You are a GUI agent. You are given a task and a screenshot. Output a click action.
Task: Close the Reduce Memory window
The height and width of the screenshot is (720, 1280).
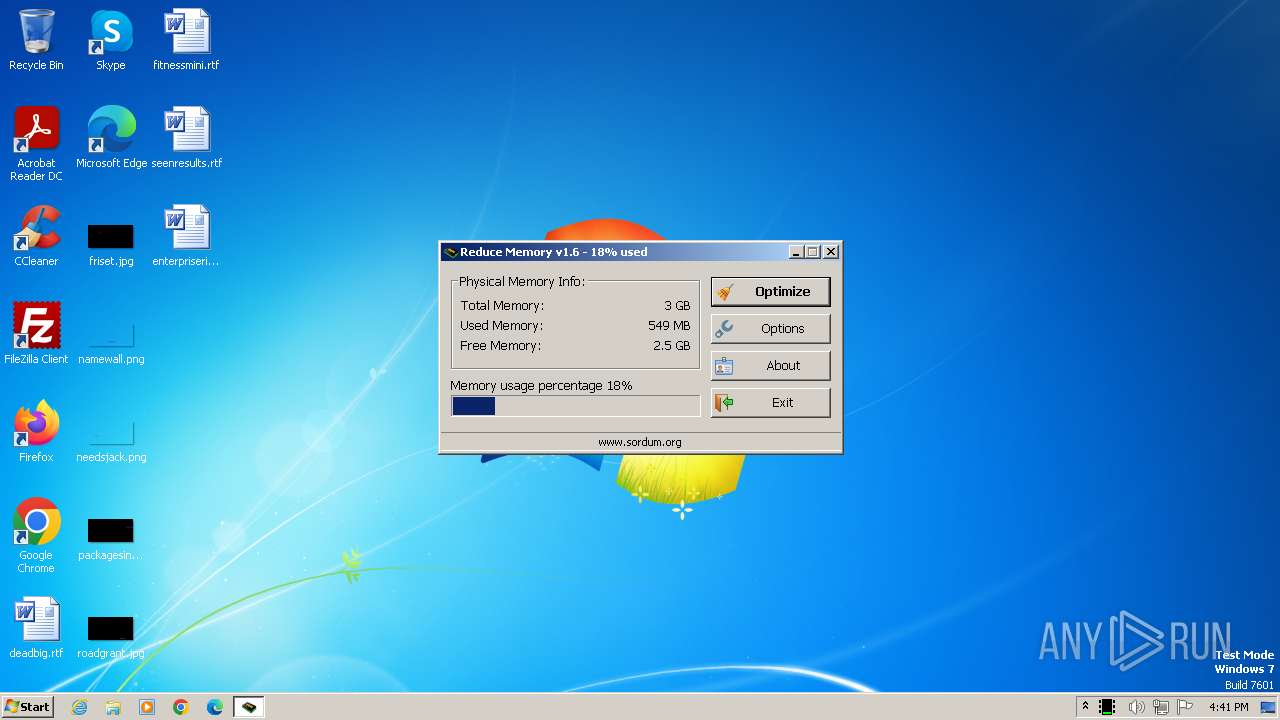830,252
